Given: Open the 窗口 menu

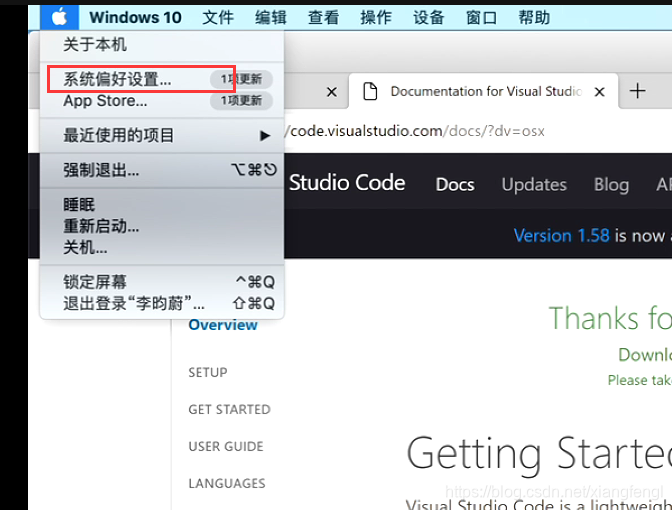Looking at the screenshot, I should click(481, 18).
